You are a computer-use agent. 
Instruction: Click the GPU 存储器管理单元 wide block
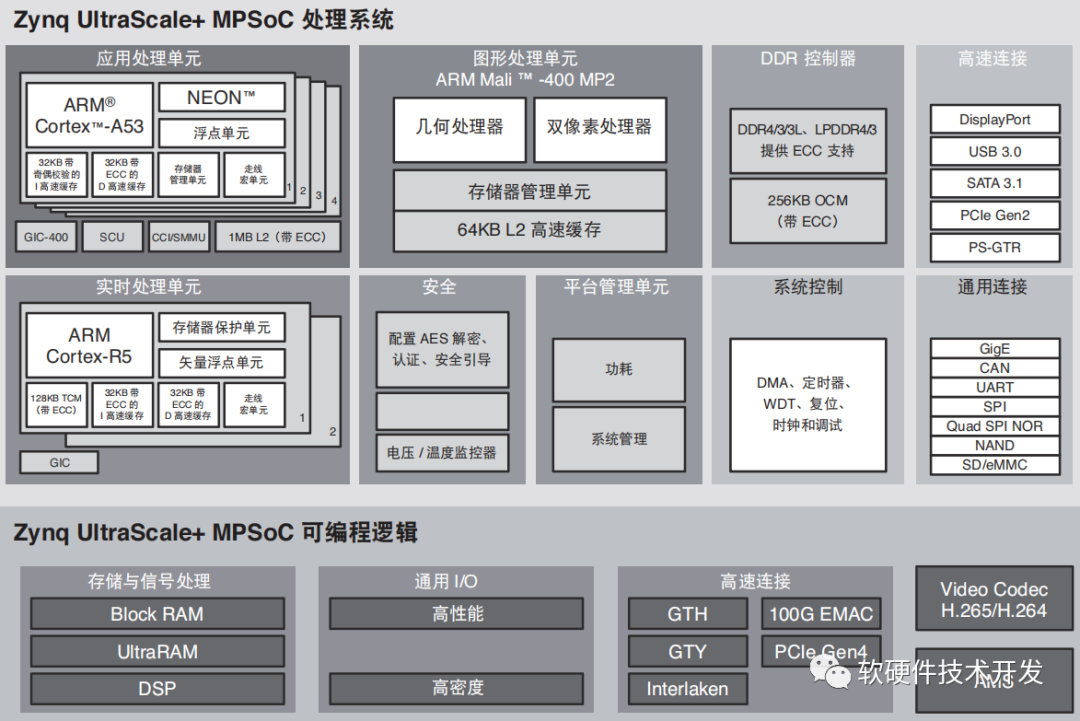point(530,191)
